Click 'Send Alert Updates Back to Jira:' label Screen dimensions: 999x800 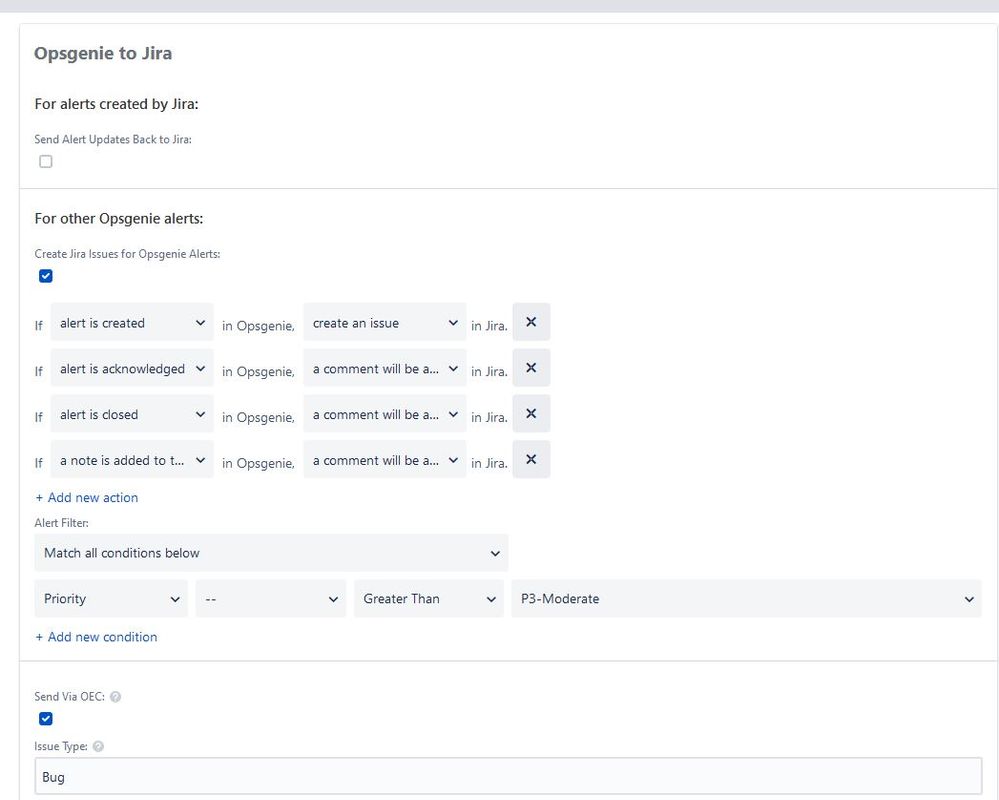[x=113, y=139]
